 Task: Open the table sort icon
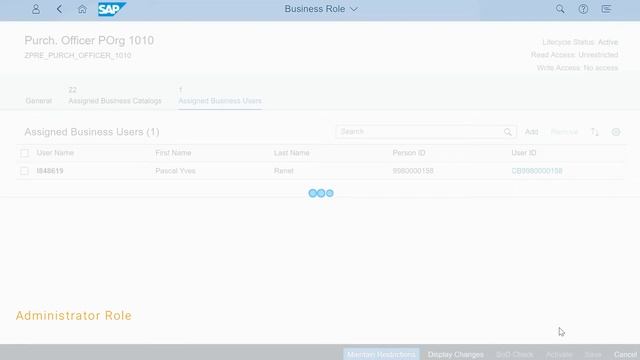coord(595,132)
